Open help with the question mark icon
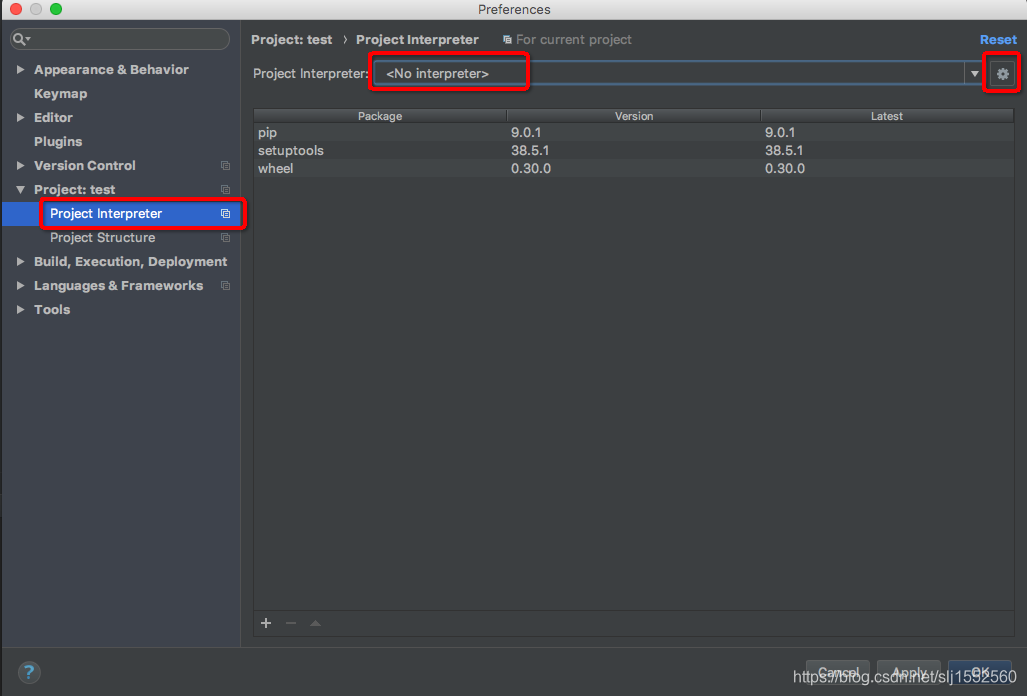Viewport: 1027px width, 696px height. (29, 672)
